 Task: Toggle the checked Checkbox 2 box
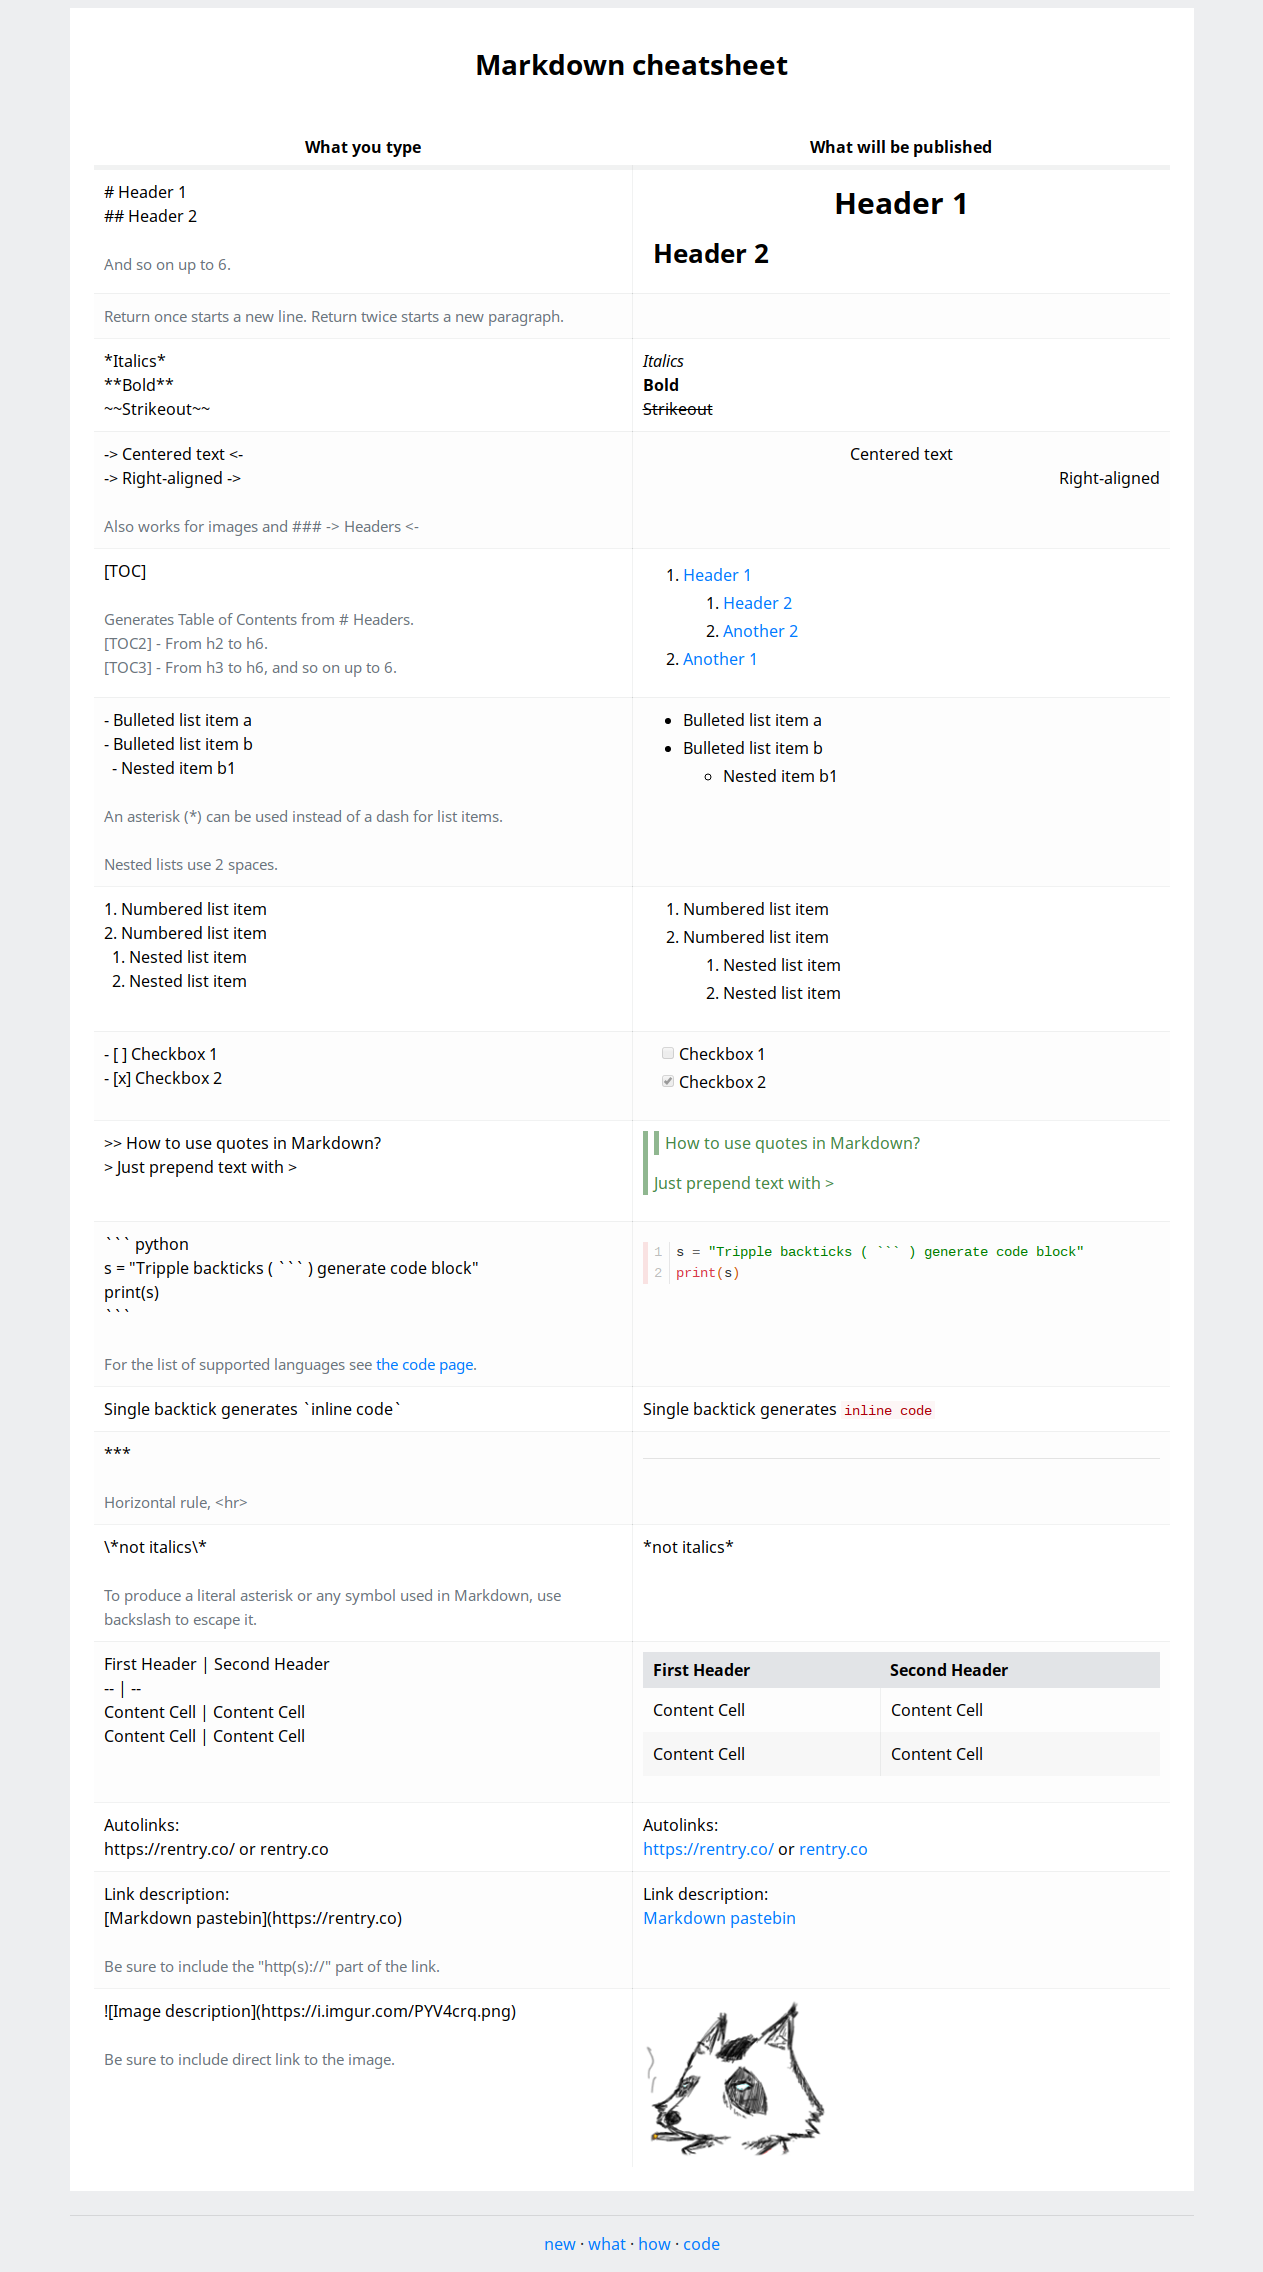[668, 1081]
